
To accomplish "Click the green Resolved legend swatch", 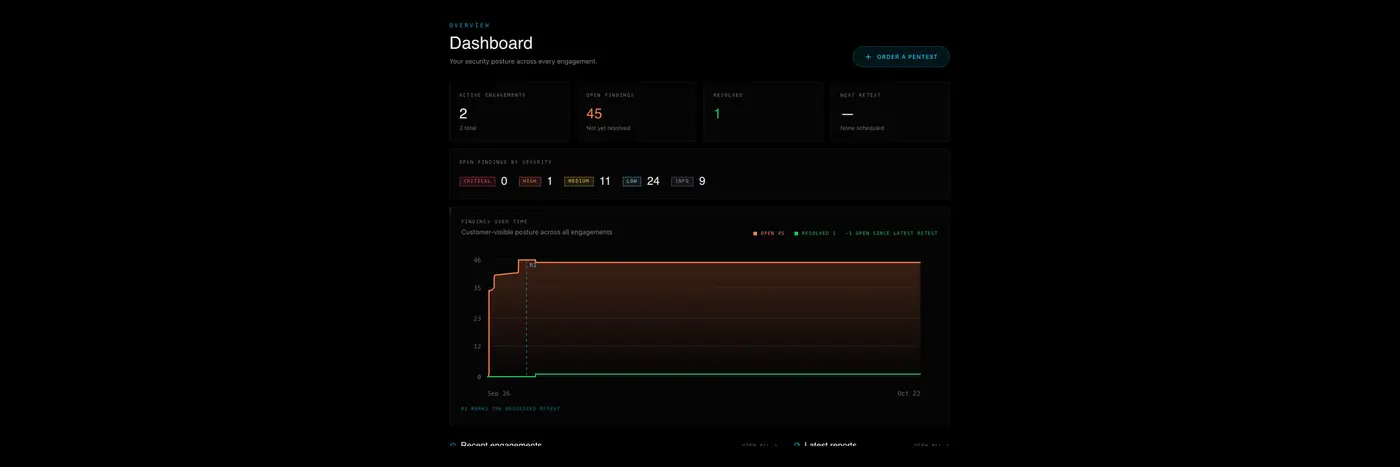I will pyautogui.click(x=796, y=233).
